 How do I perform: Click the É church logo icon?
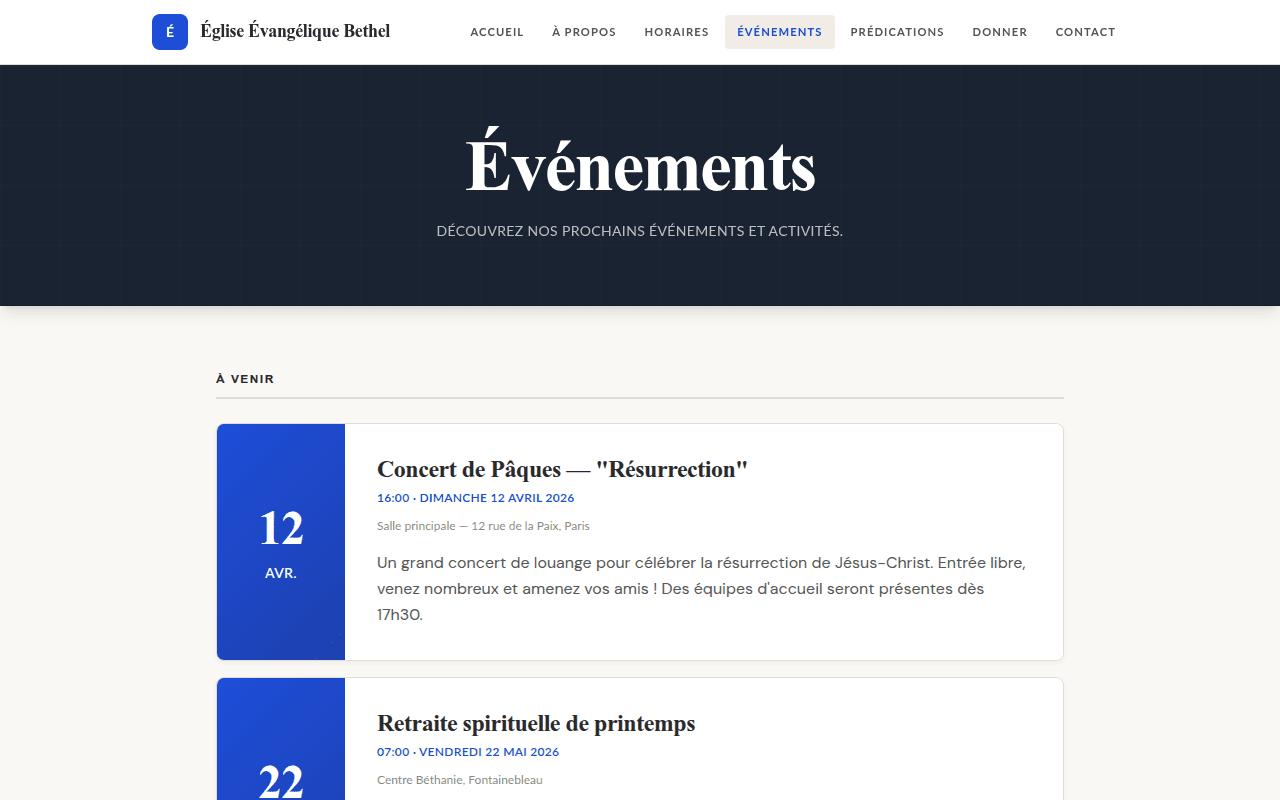click(170, 32)
